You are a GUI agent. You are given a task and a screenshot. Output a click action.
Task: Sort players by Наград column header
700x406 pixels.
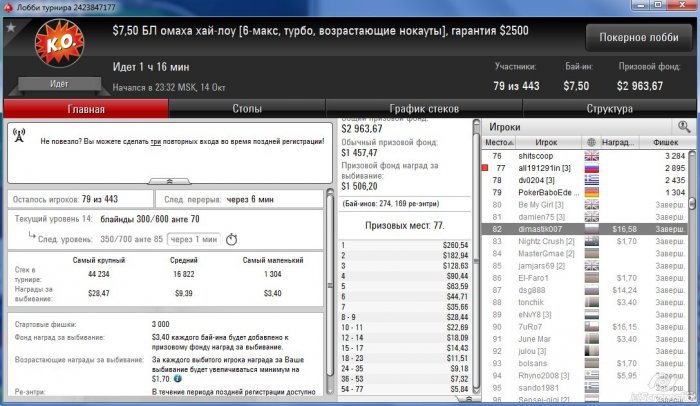620,142
